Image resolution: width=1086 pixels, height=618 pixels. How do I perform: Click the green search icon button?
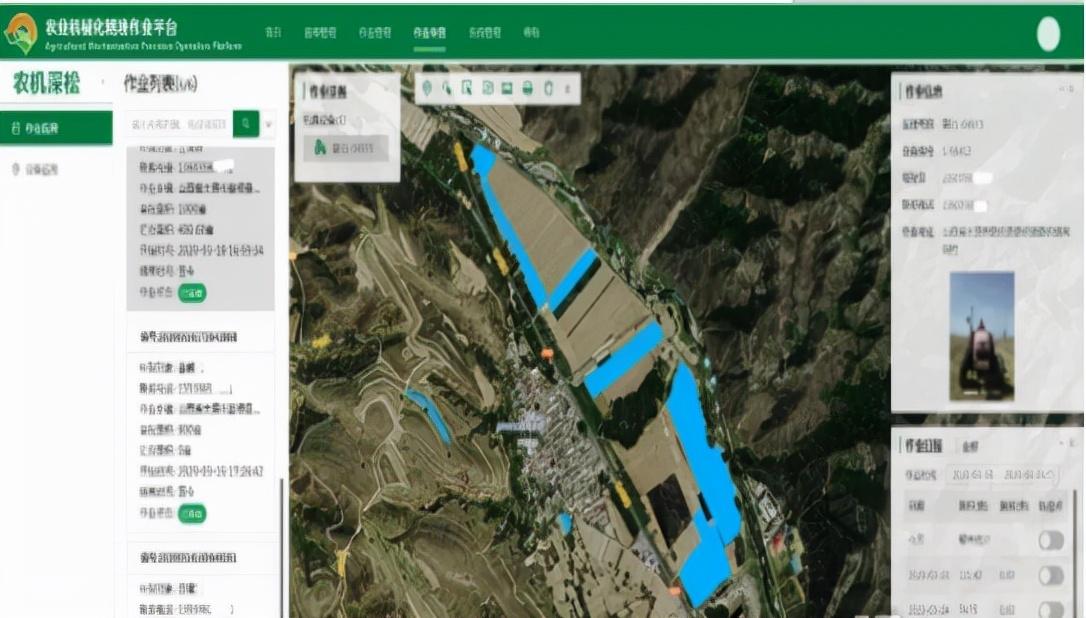(246, 124)
